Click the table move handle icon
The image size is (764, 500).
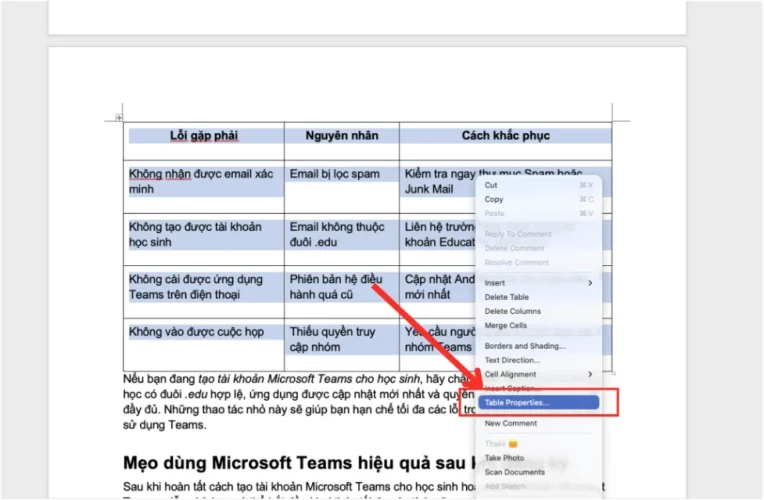pos(119,118)
